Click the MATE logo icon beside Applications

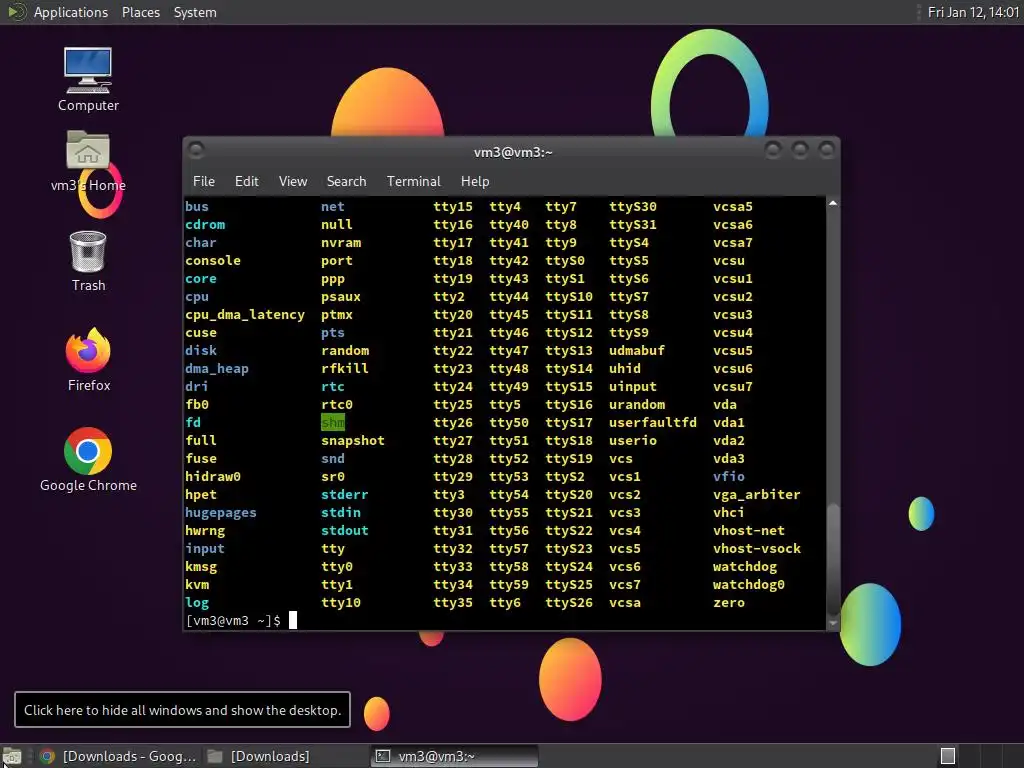(x=16, y=12)
